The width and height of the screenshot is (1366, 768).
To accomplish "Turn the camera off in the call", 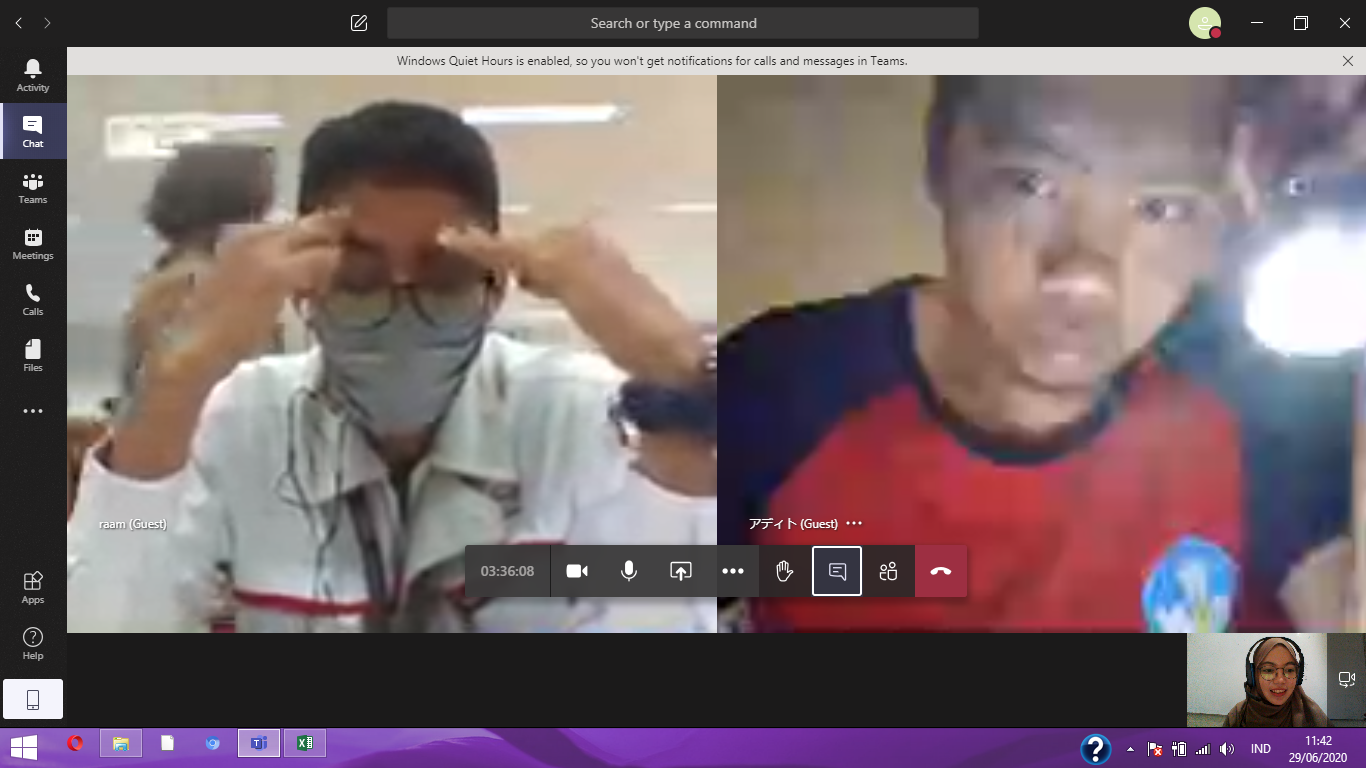I will tap(577, 571).
